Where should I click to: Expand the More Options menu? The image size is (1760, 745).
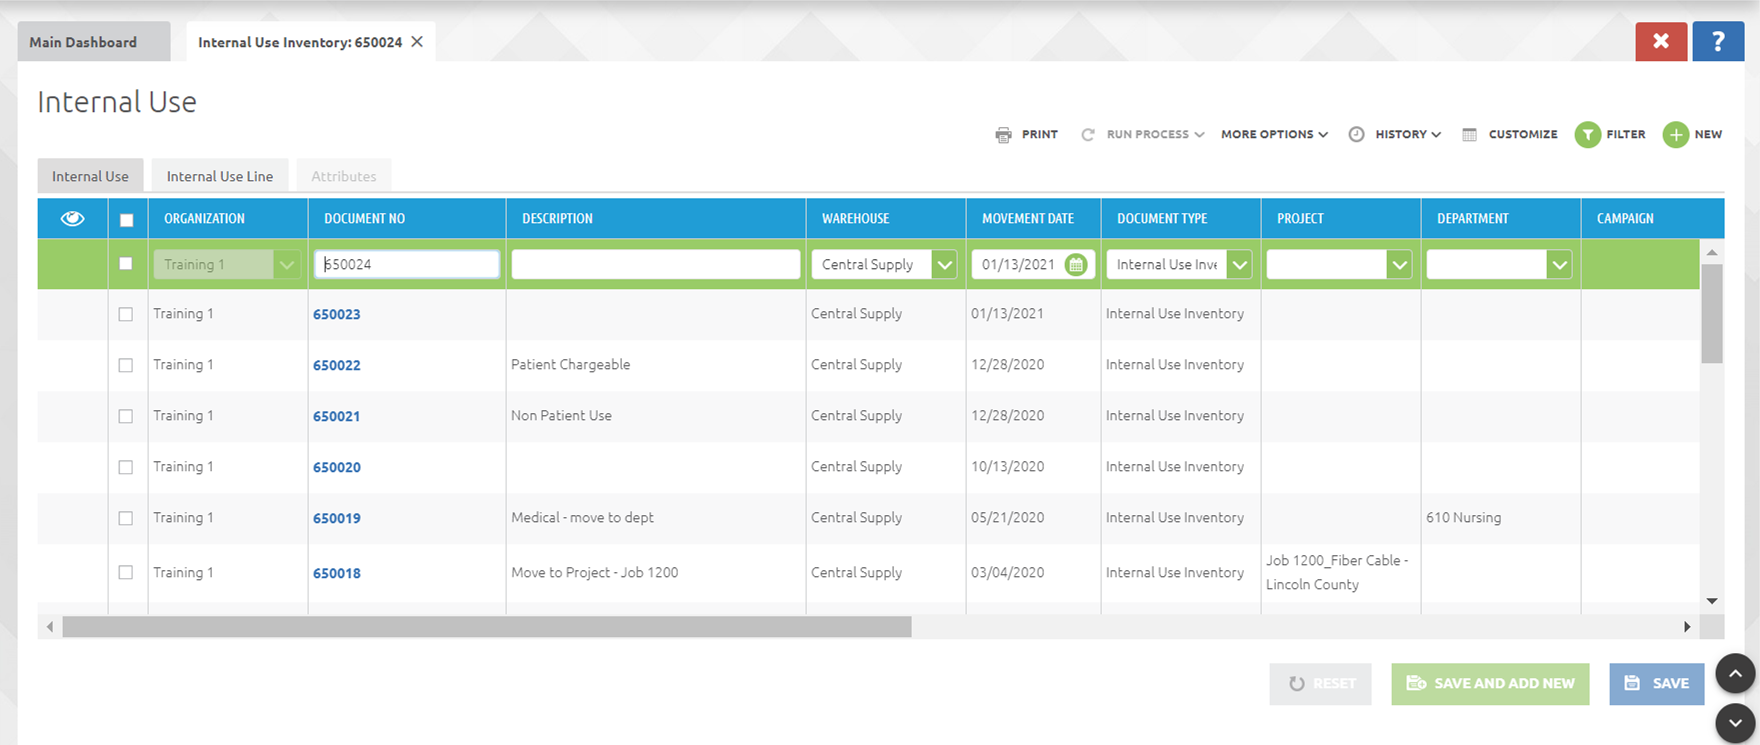pos(1274,135)
